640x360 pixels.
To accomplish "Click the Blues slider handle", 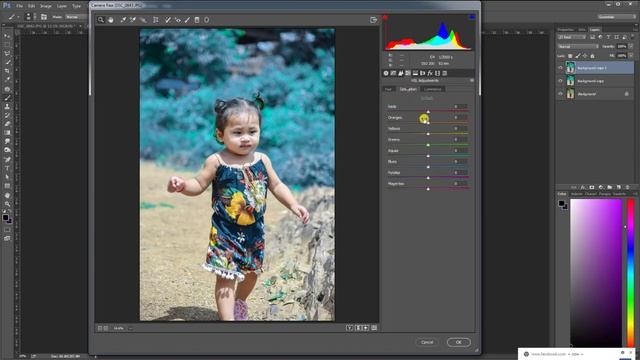I will coord(428,167).
